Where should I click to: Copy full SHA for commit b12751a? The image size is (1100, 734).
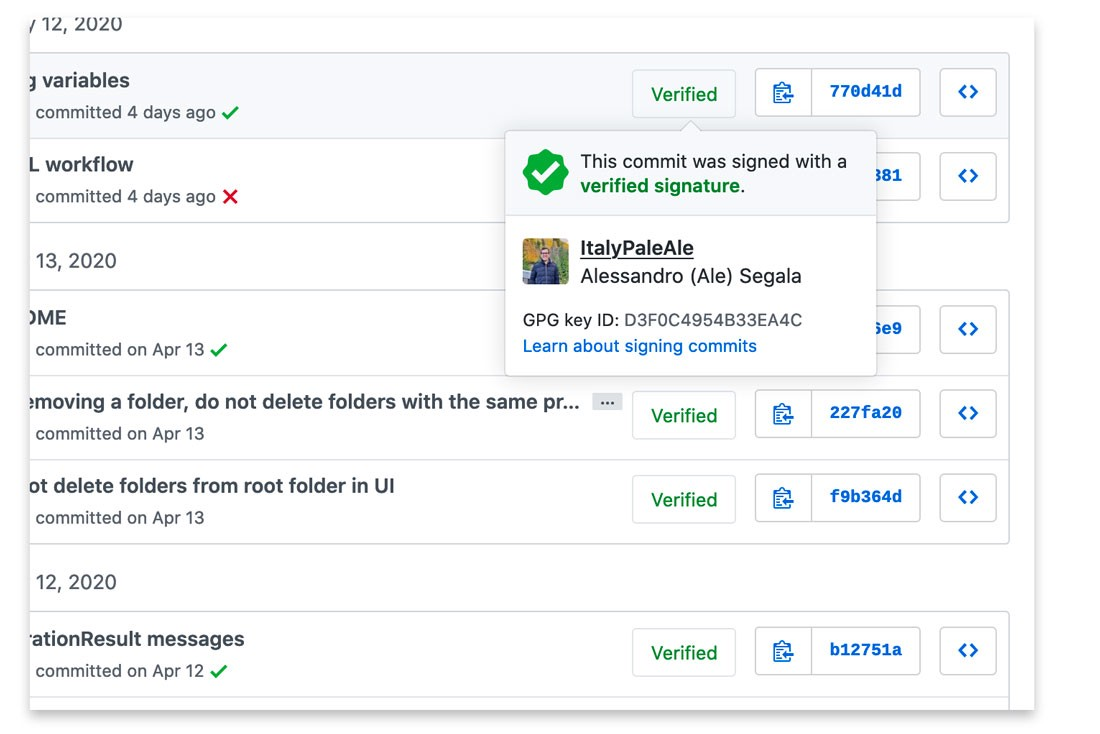pos(783,651)
